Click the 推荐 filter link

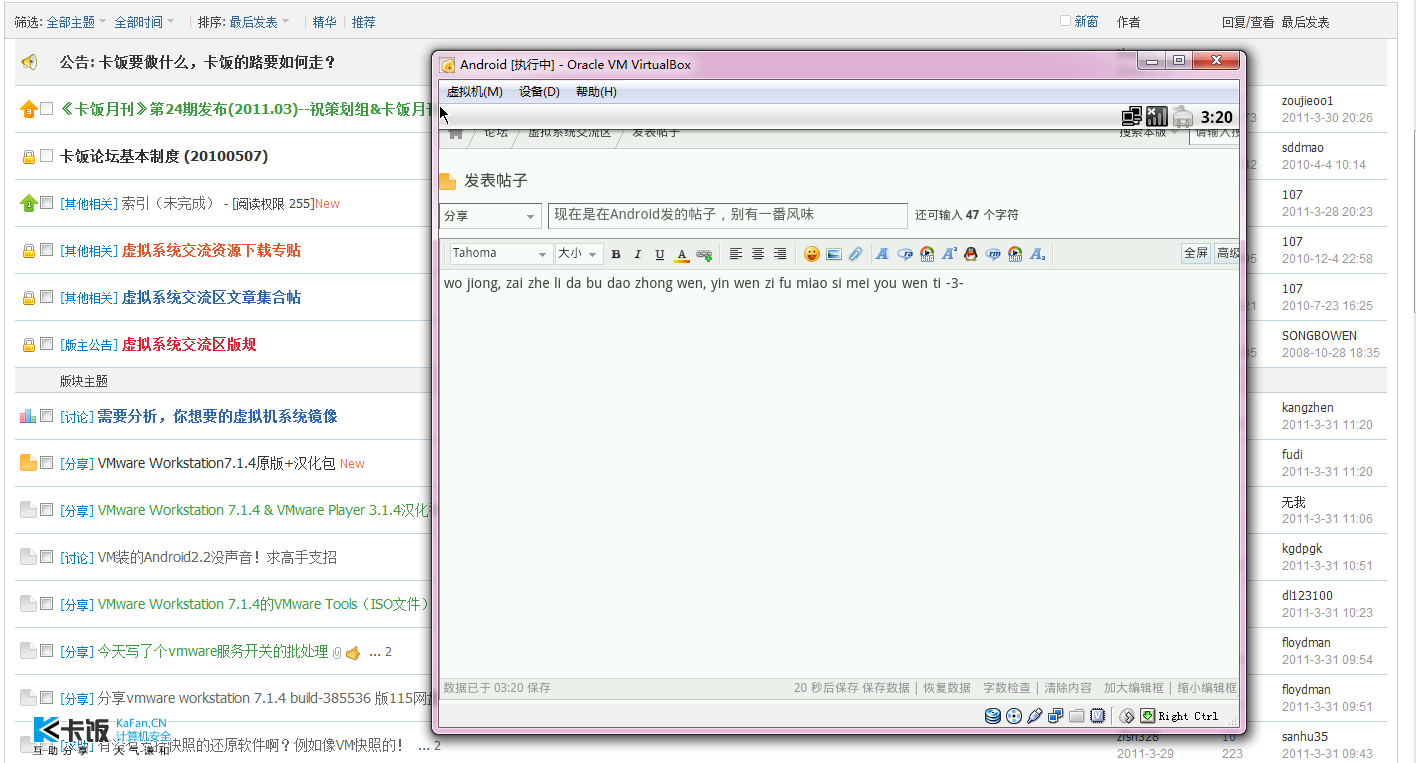[x=364, y=22]
